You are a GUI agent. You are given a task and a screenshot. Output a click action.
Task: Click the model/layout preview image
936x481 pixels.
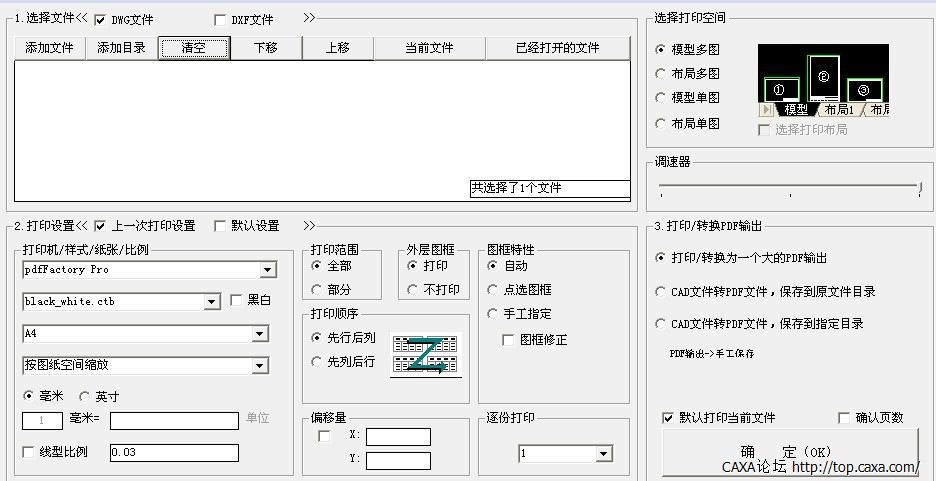point(823,80)
